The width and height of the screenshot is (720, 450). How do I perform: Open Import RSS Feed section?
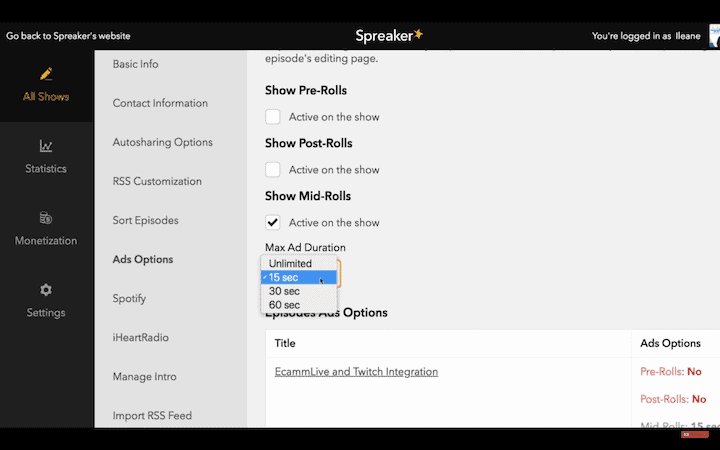click(x=152, y=415)
